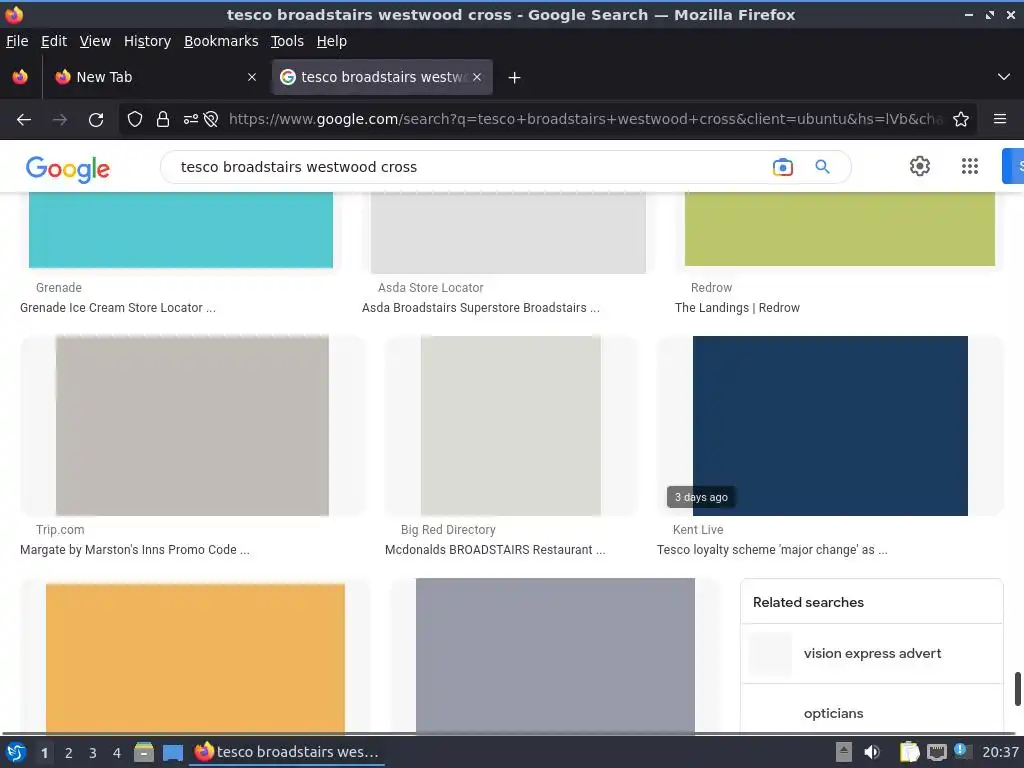
Task: Click the Big Red Directory image thumbnail
Action: (511, 426)
